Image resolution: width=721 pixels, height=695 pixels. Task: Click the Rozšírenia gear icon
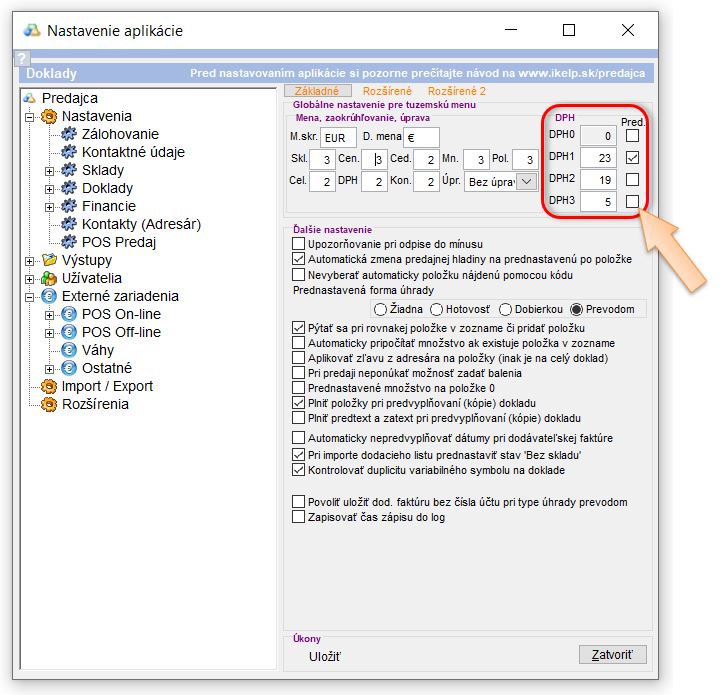click(49, 404)
